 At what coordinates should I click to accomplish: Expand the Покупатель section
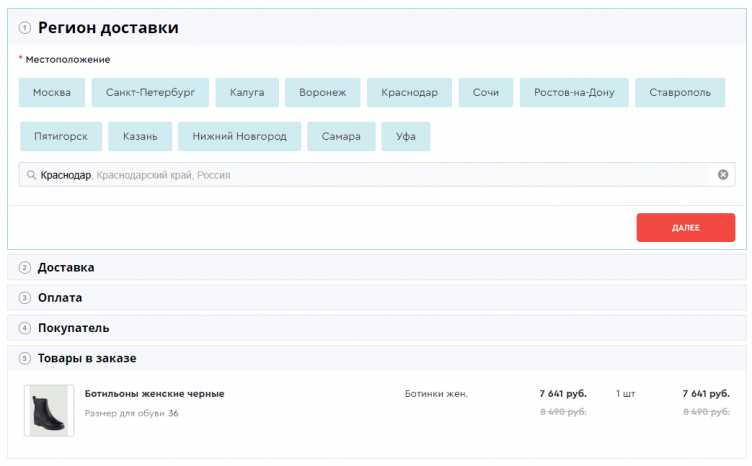click(73, 328)
